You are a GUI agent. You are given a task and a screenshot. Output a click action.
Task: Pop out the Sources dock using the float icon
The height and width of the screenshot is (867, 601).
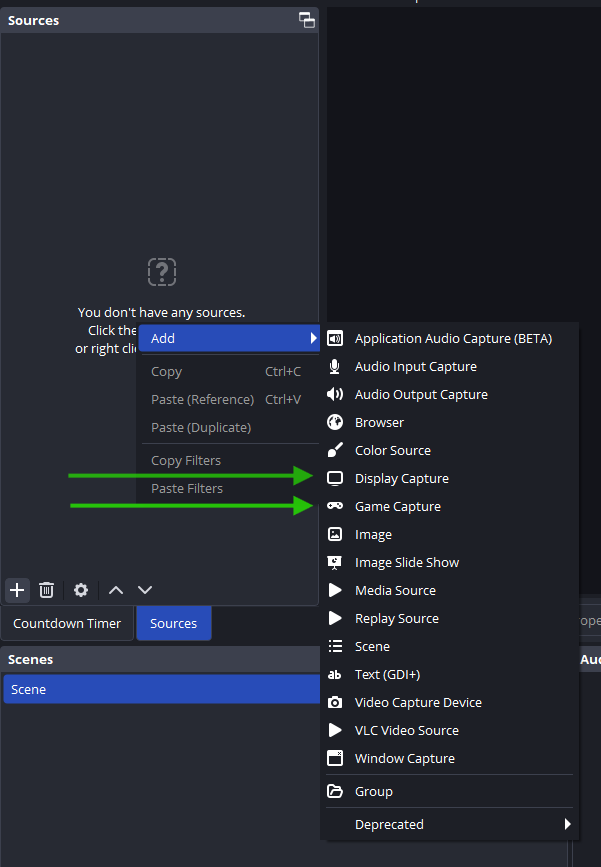(x=307, y=20)
